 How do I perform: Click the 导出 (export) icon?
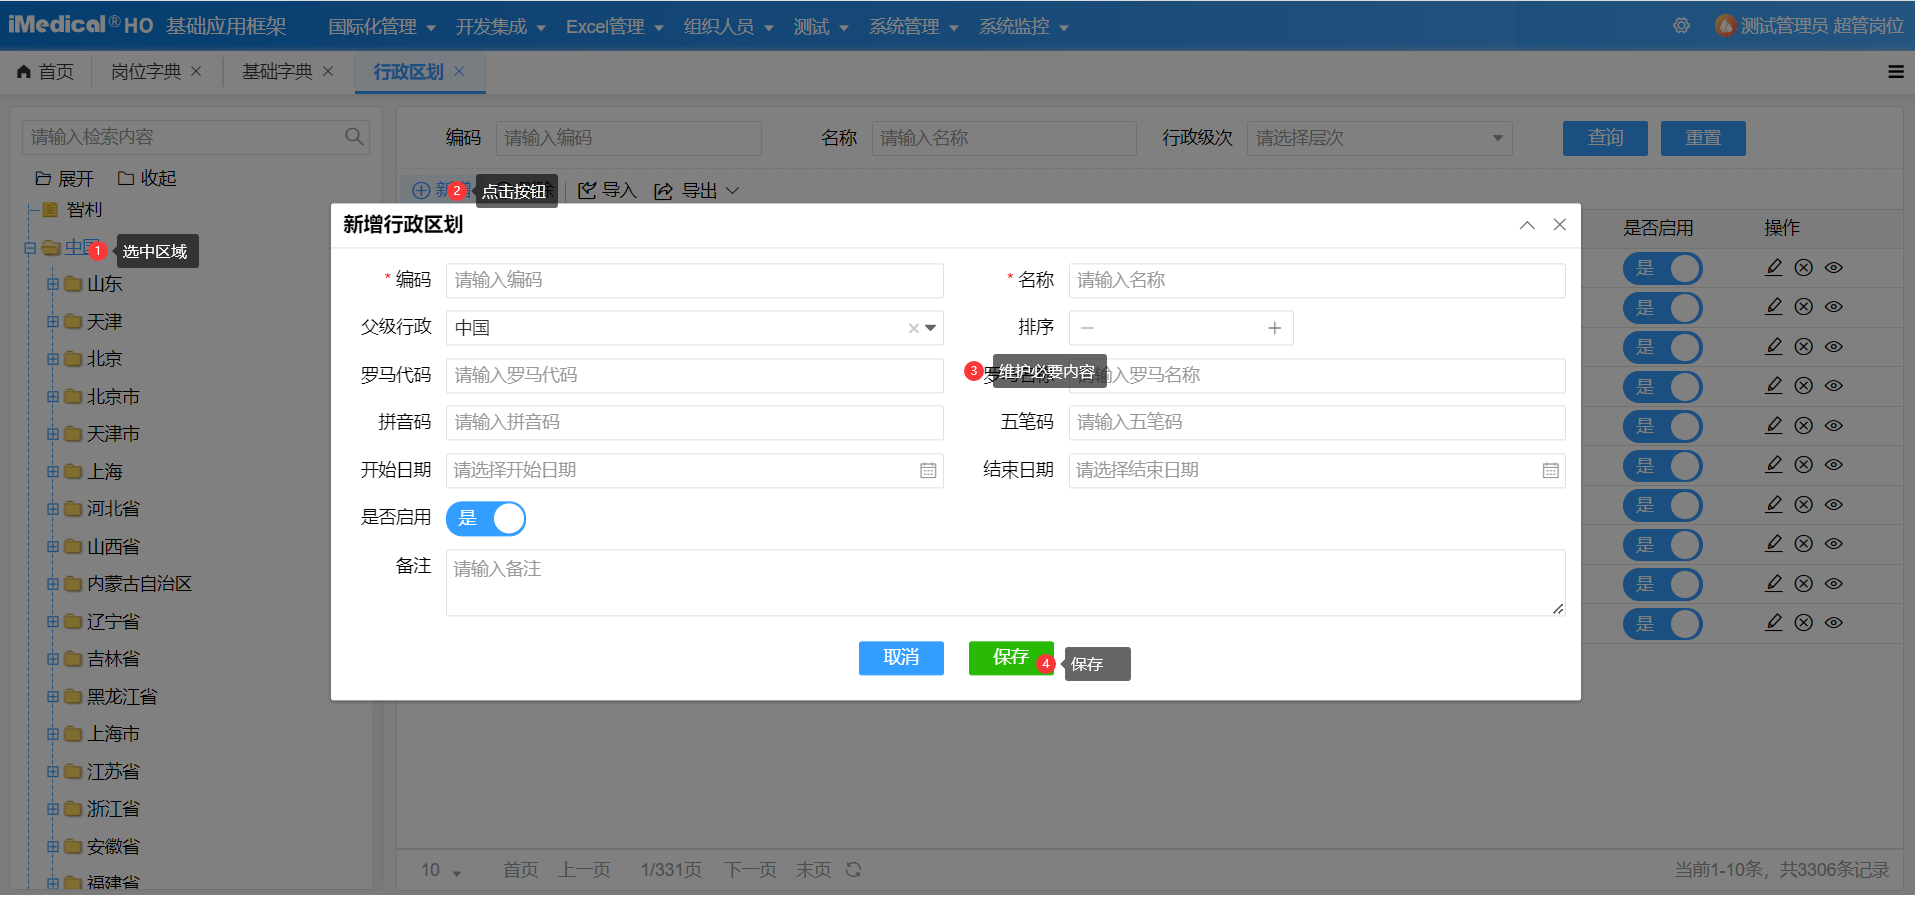663,190
